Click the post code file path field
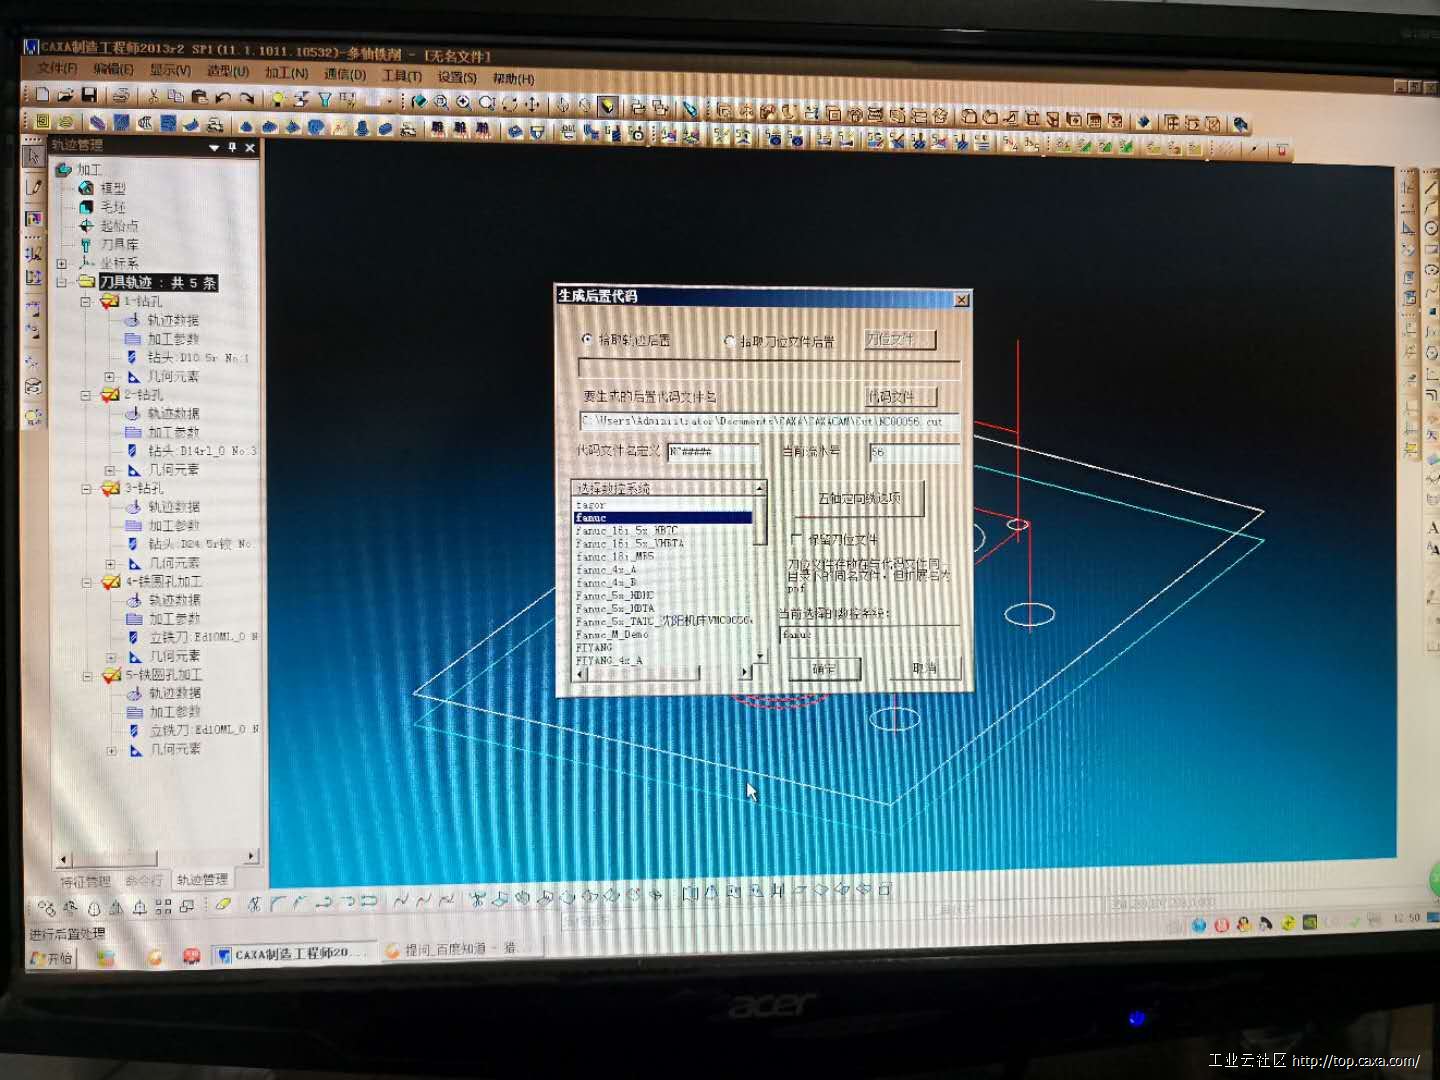Screen dimensions: 1440x1080 [769, 422]
